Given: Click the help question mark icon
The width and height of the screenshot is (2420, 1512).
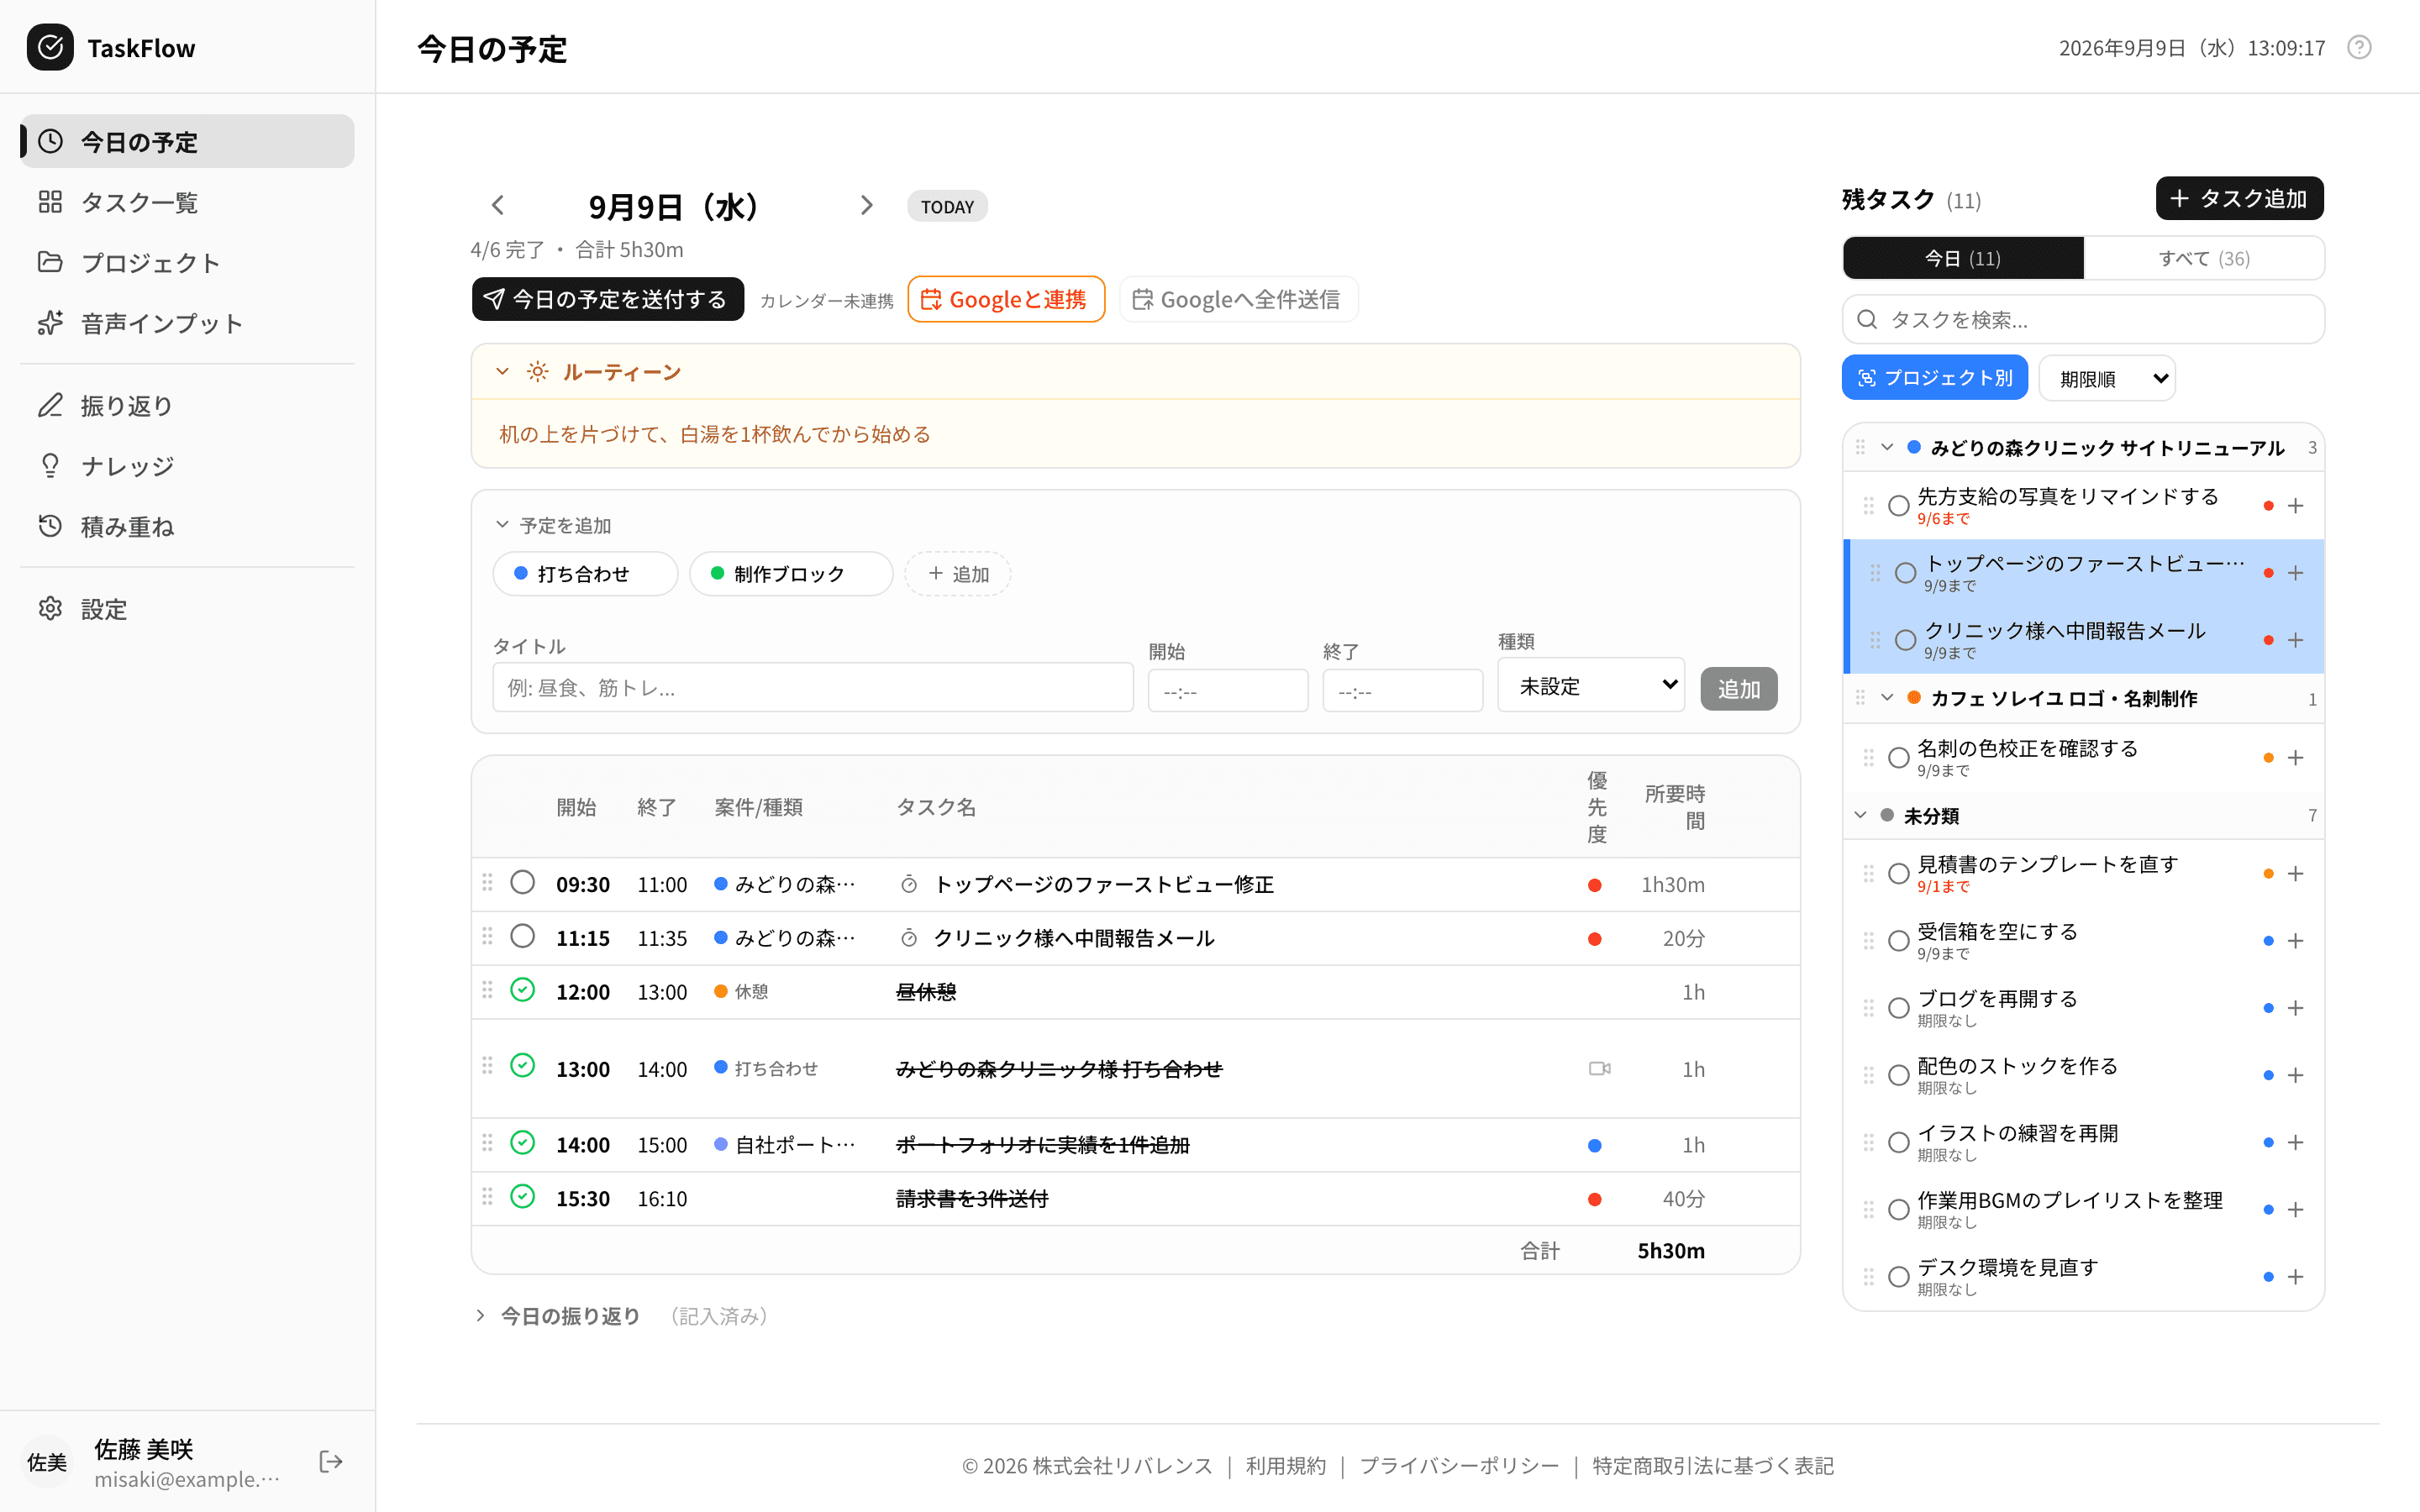Looking at the screenshot, I should pyautogui.click(x=2359, y=47).
